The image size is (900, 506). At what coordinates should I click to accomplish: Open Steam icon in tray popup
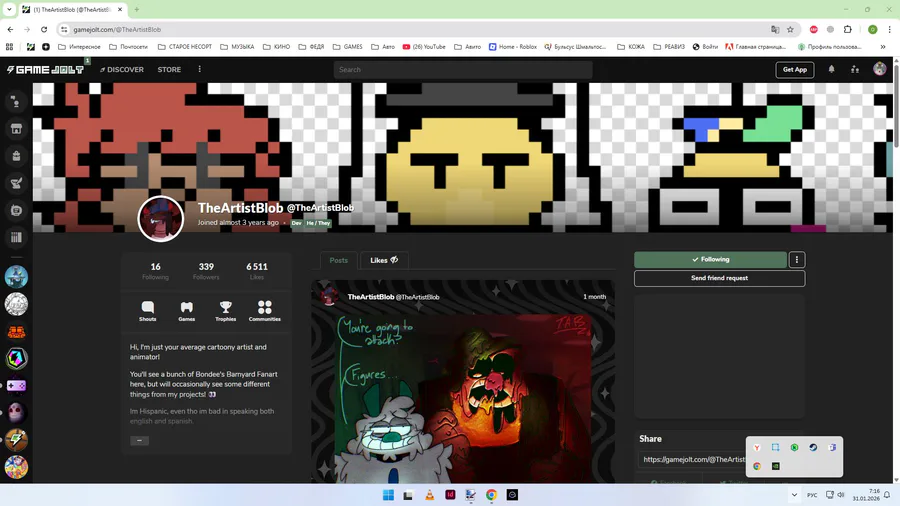(x=813, y=447)
